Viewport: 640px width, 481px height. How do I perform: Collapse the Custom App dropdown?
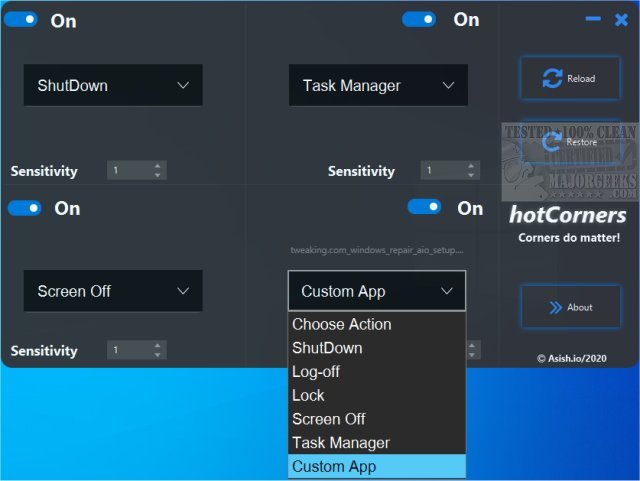[377, 291]
